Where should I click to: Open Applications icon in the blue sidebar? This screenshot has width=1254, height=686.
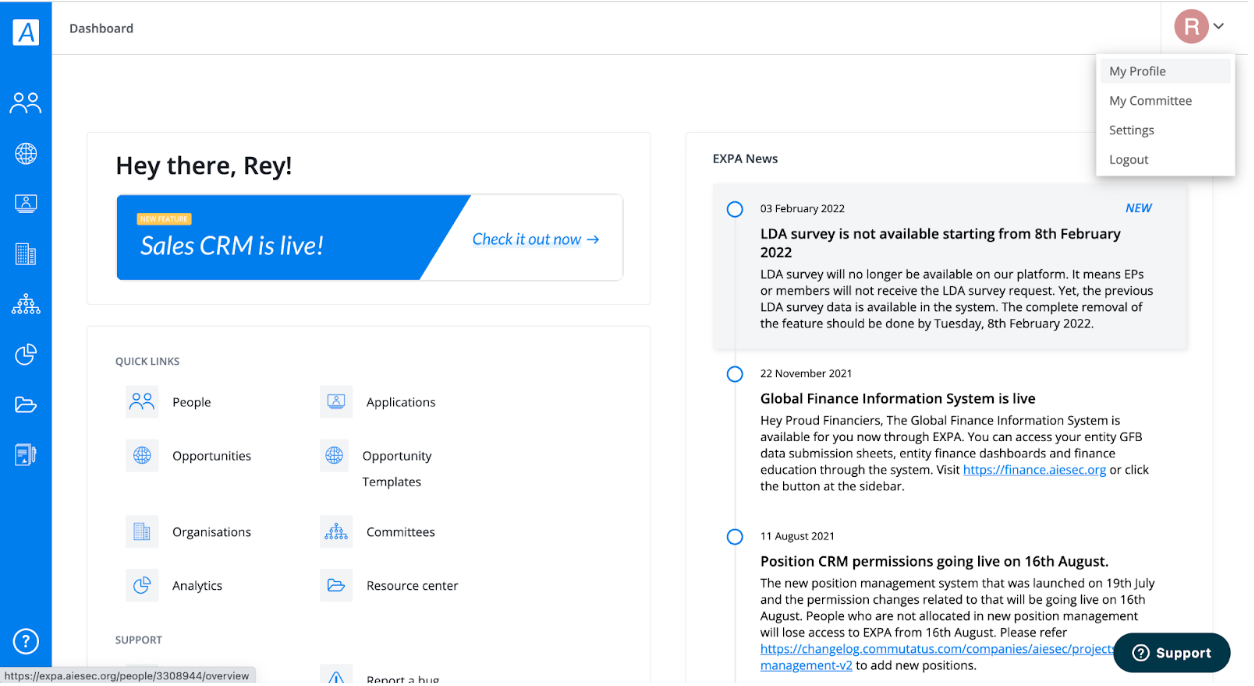point(26,203)
